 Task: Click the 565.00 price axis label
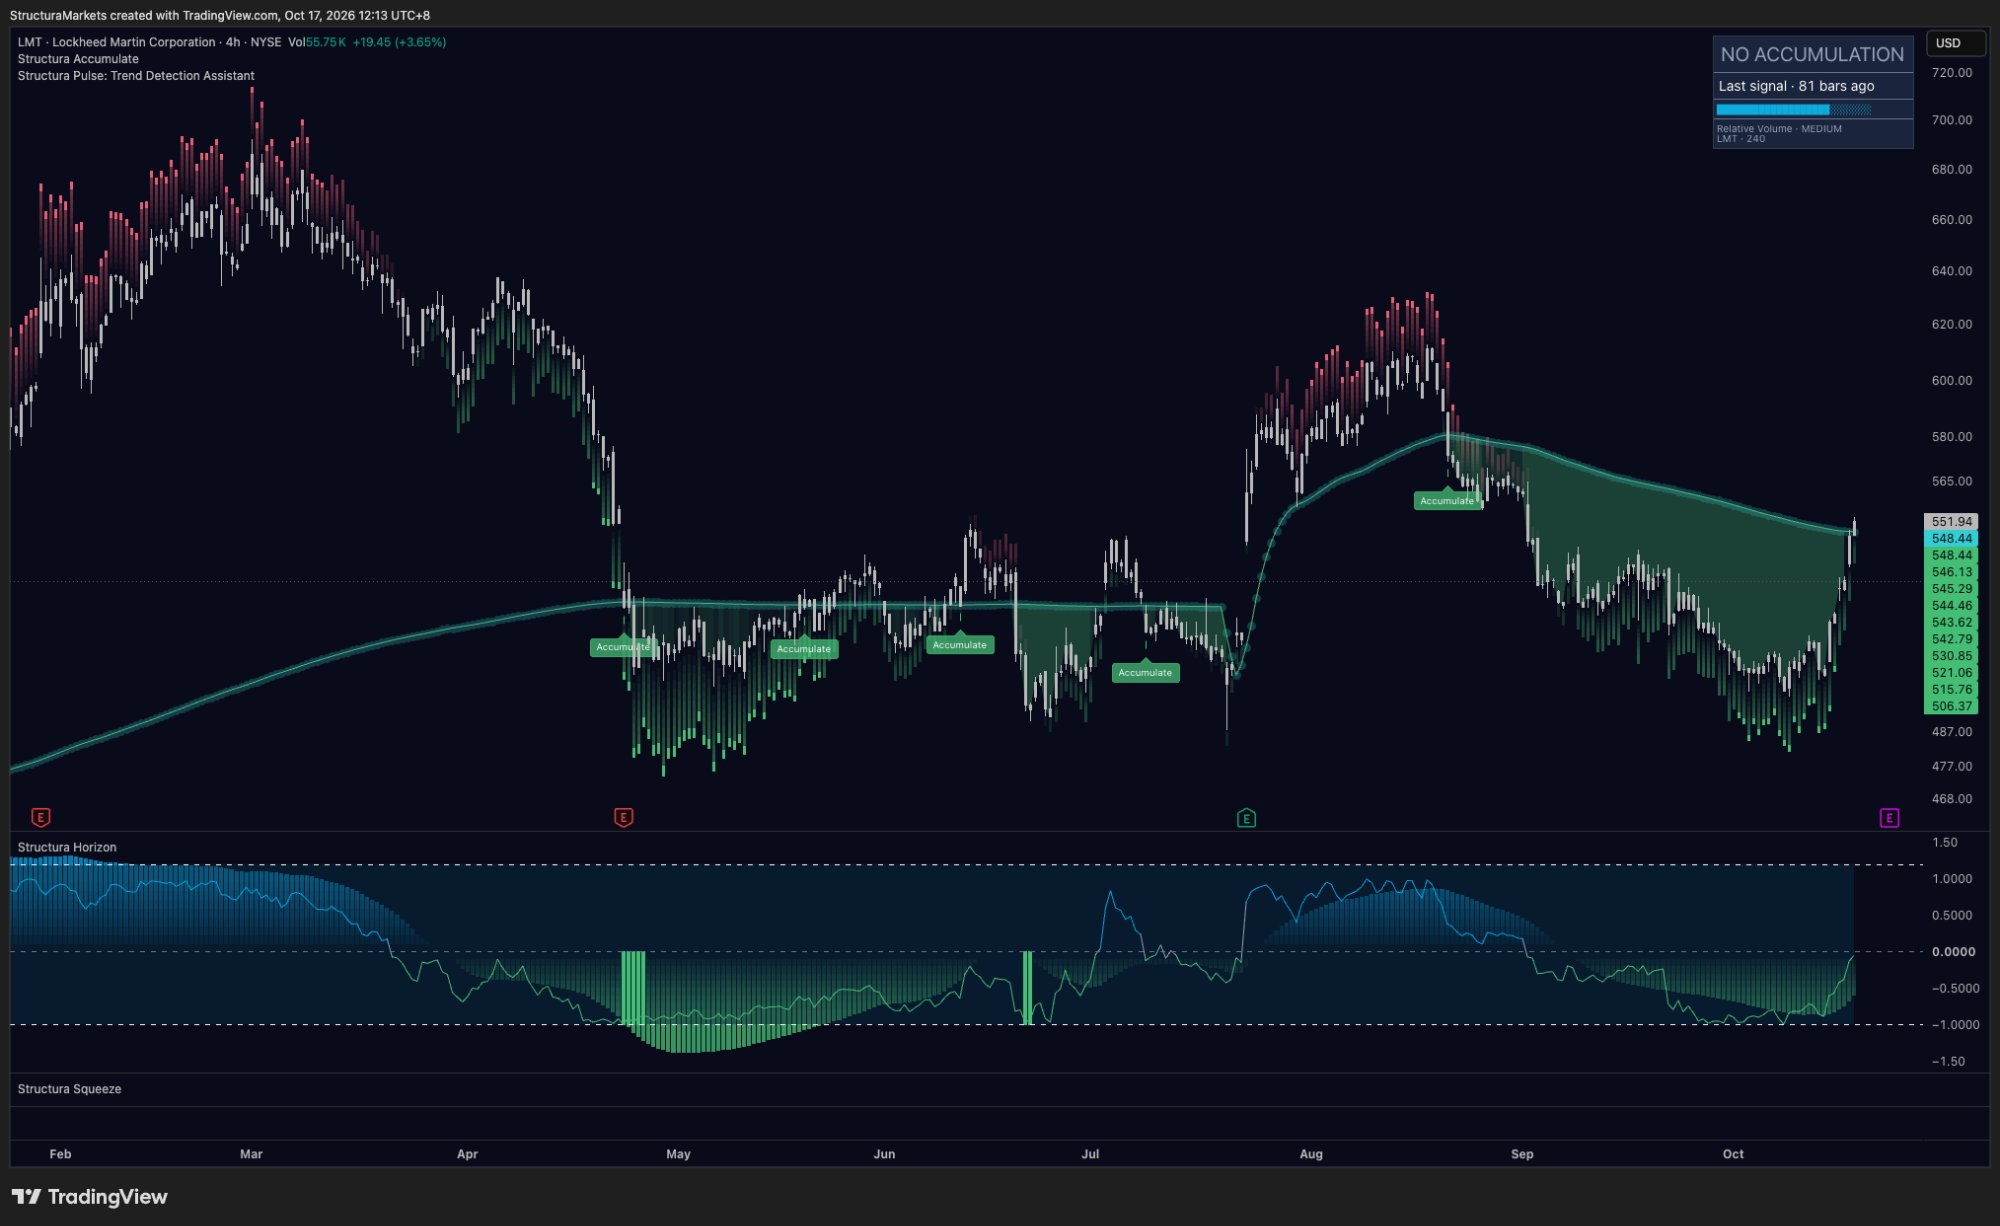pyautogui.click(x=1951, y=481)
